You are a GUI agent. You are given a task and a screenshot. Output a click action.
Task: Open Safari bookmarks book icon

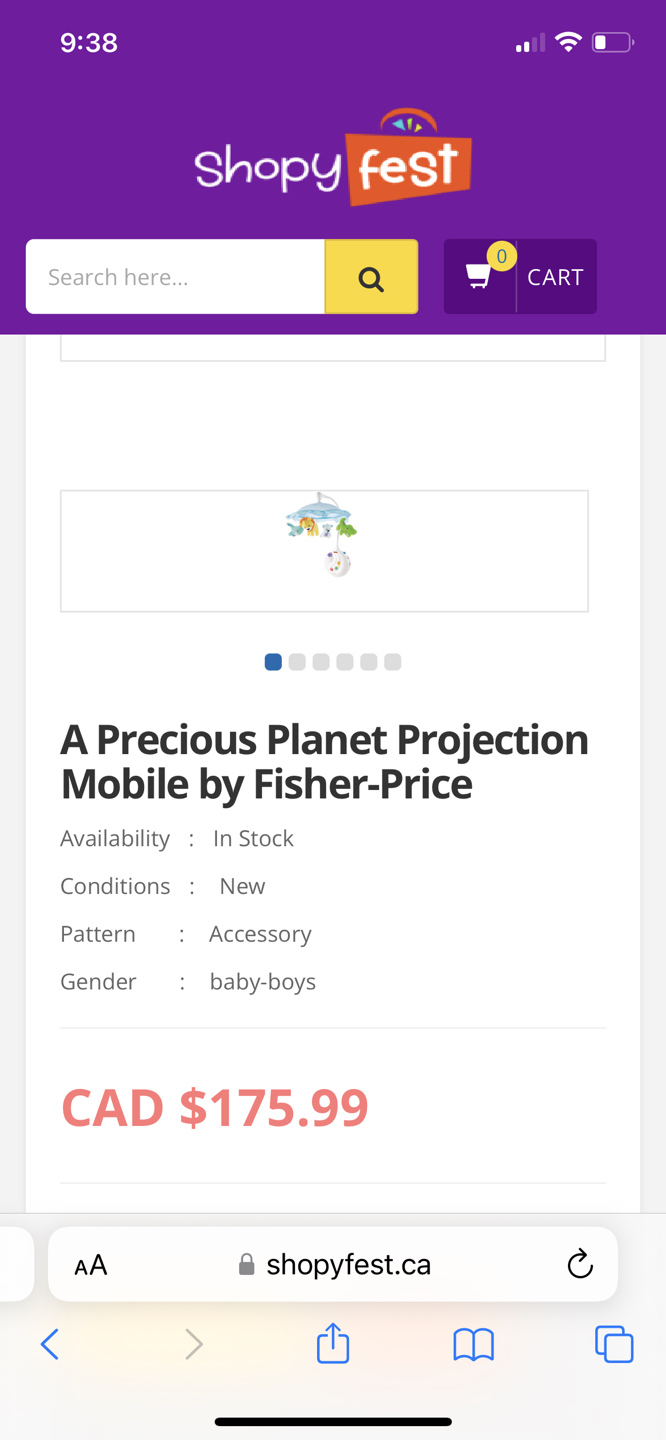point(473,1344)
